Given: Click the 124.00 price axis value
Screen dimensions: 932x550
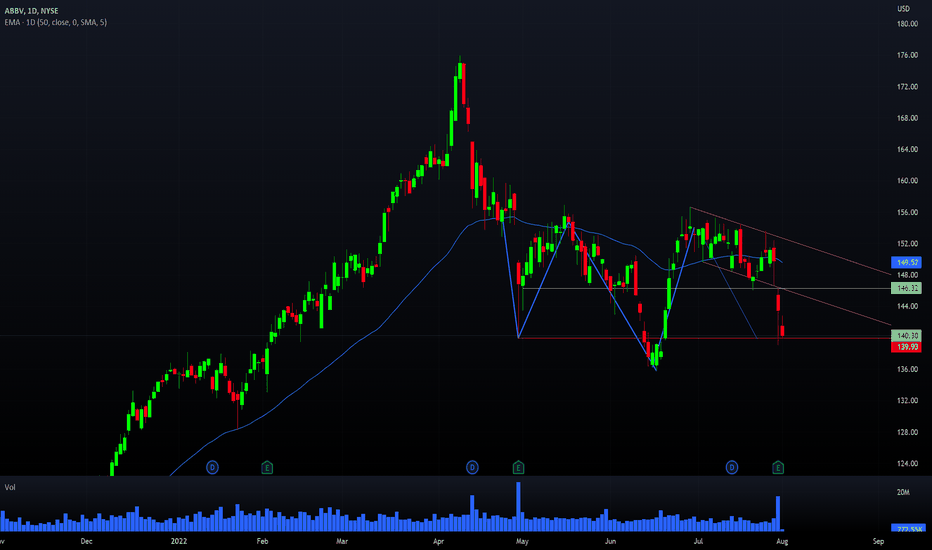Looking at the screenshot, I should 907,463.
